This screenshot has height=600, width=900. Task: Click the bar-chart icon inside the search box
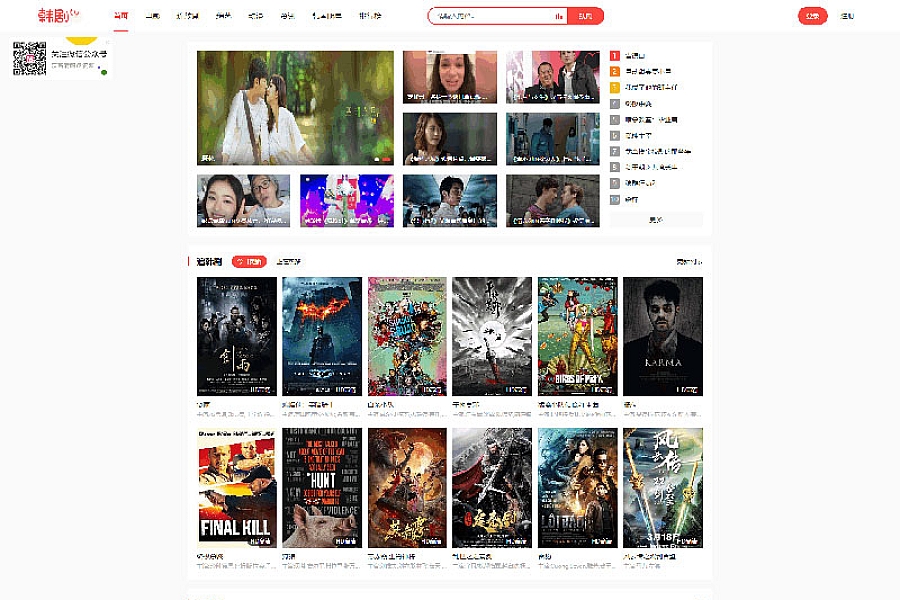(x=558, y=16)
